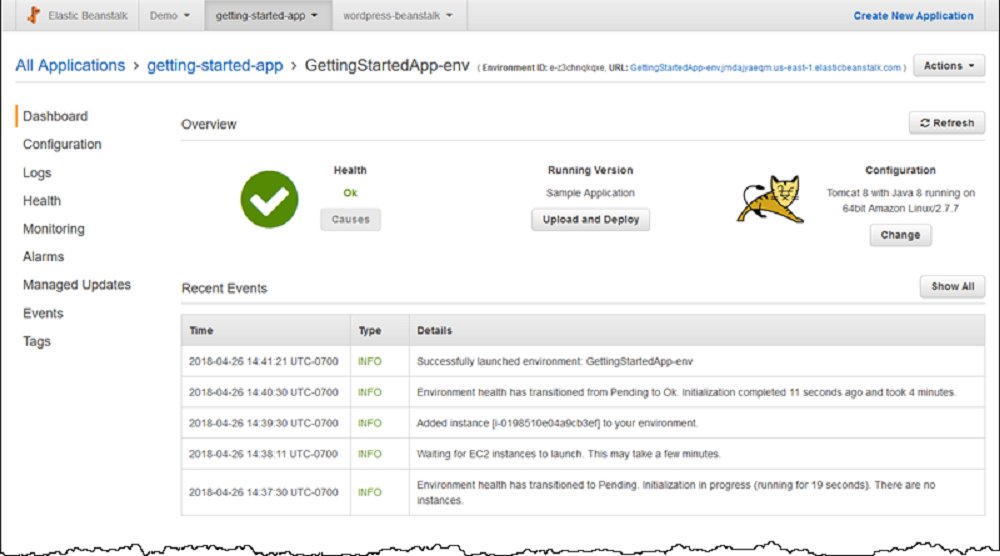1000x556 pixels.
Task: Open the environment URL link
Action: pyautogui.click(x=765, y=68)
